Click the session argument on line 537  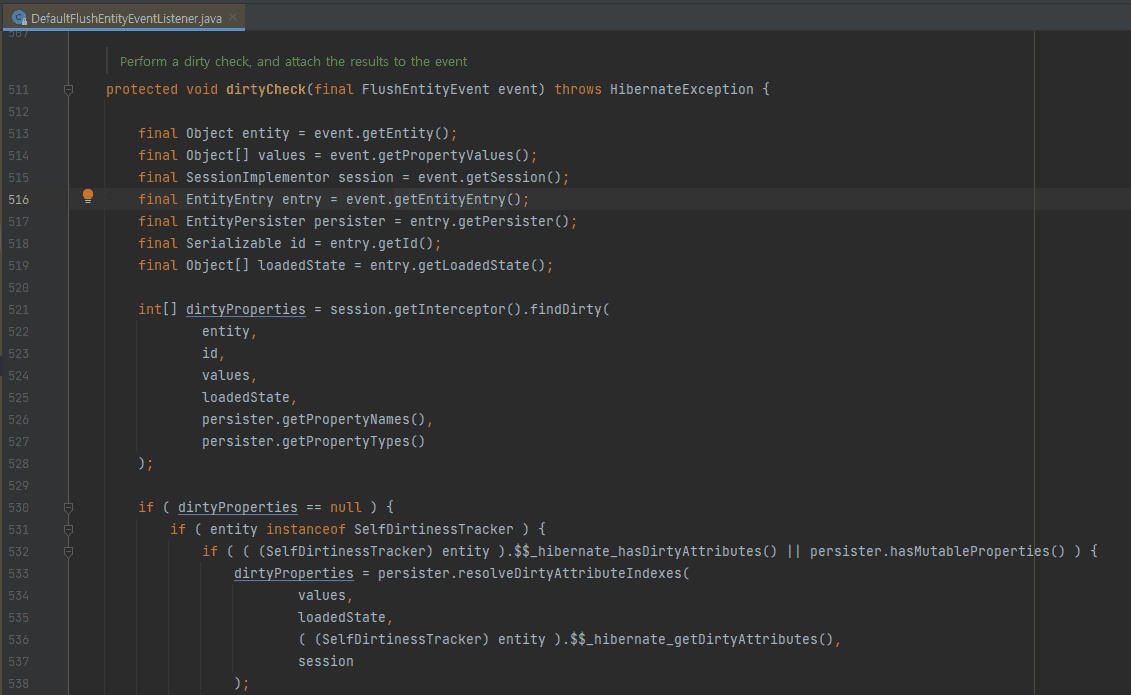[x=325, y=662]
